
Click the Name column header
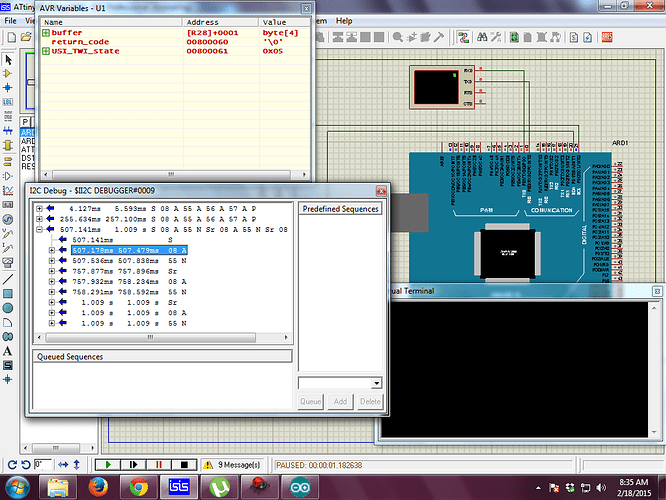click(x=112, y=22)
